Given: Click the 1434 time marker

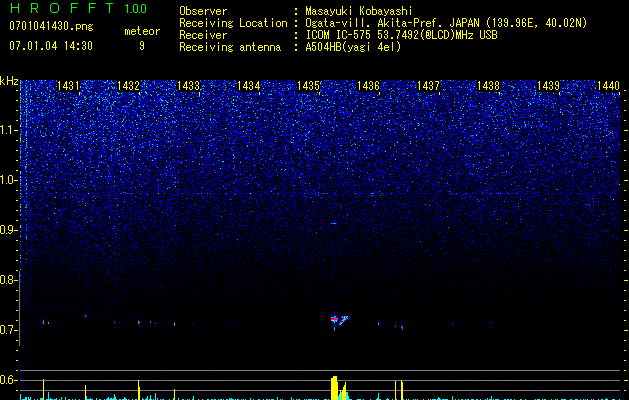Looking at the screenshot, I should [x=248, y=86].
